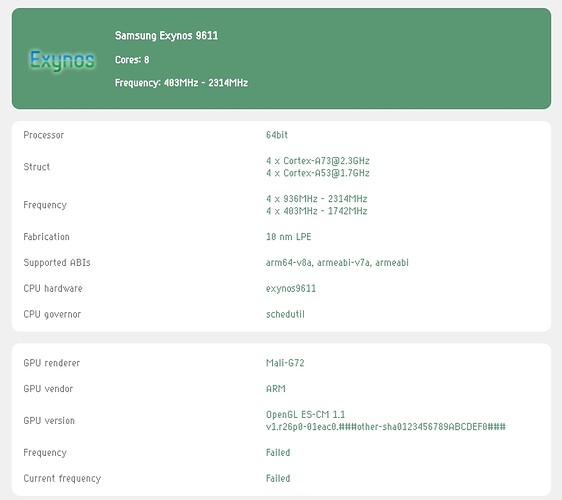Click 4 x Cortex-A73@2.3GHz value
The image size is (562, 500).
pos(318,161)
